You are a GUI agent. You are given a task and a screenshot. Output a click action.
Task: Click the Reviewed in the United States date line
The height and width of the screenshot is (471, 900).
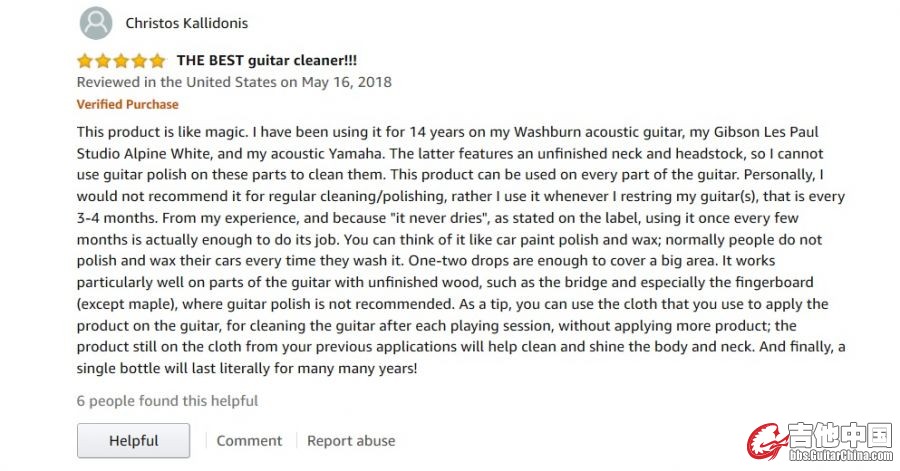coord(234,82)
